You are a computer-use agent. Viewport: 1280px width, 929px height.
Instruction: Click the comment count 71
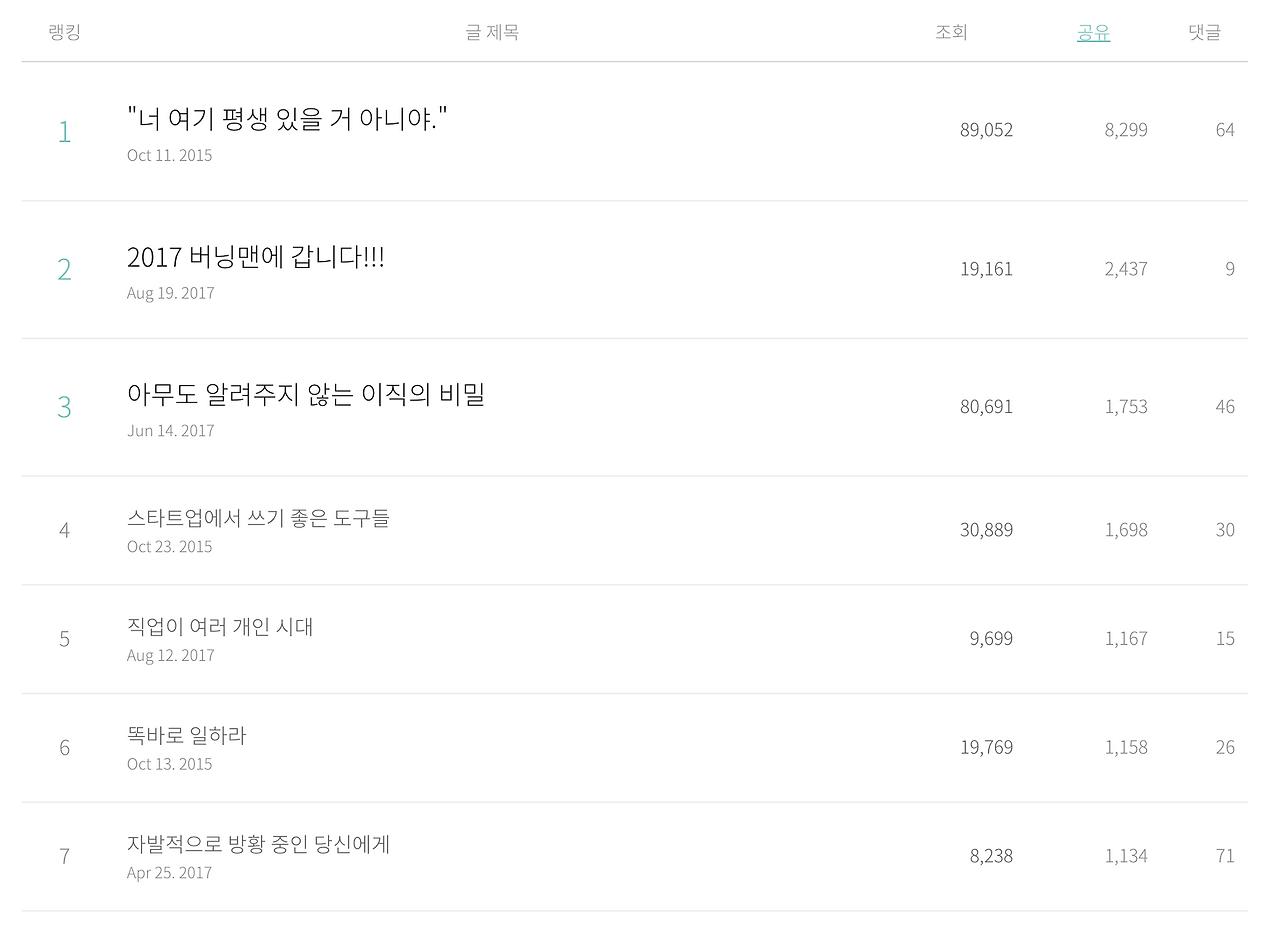pyautogui.click(x=1225, y=856)
